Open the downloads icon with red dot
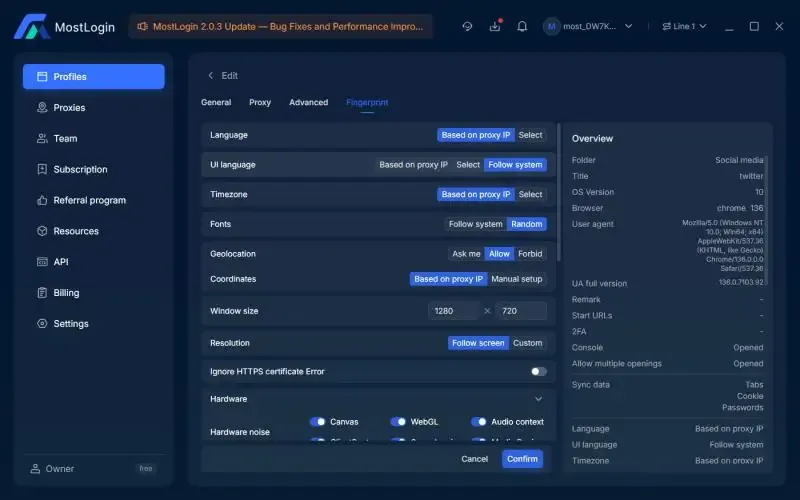800x500 pixels. coord(495,26)
